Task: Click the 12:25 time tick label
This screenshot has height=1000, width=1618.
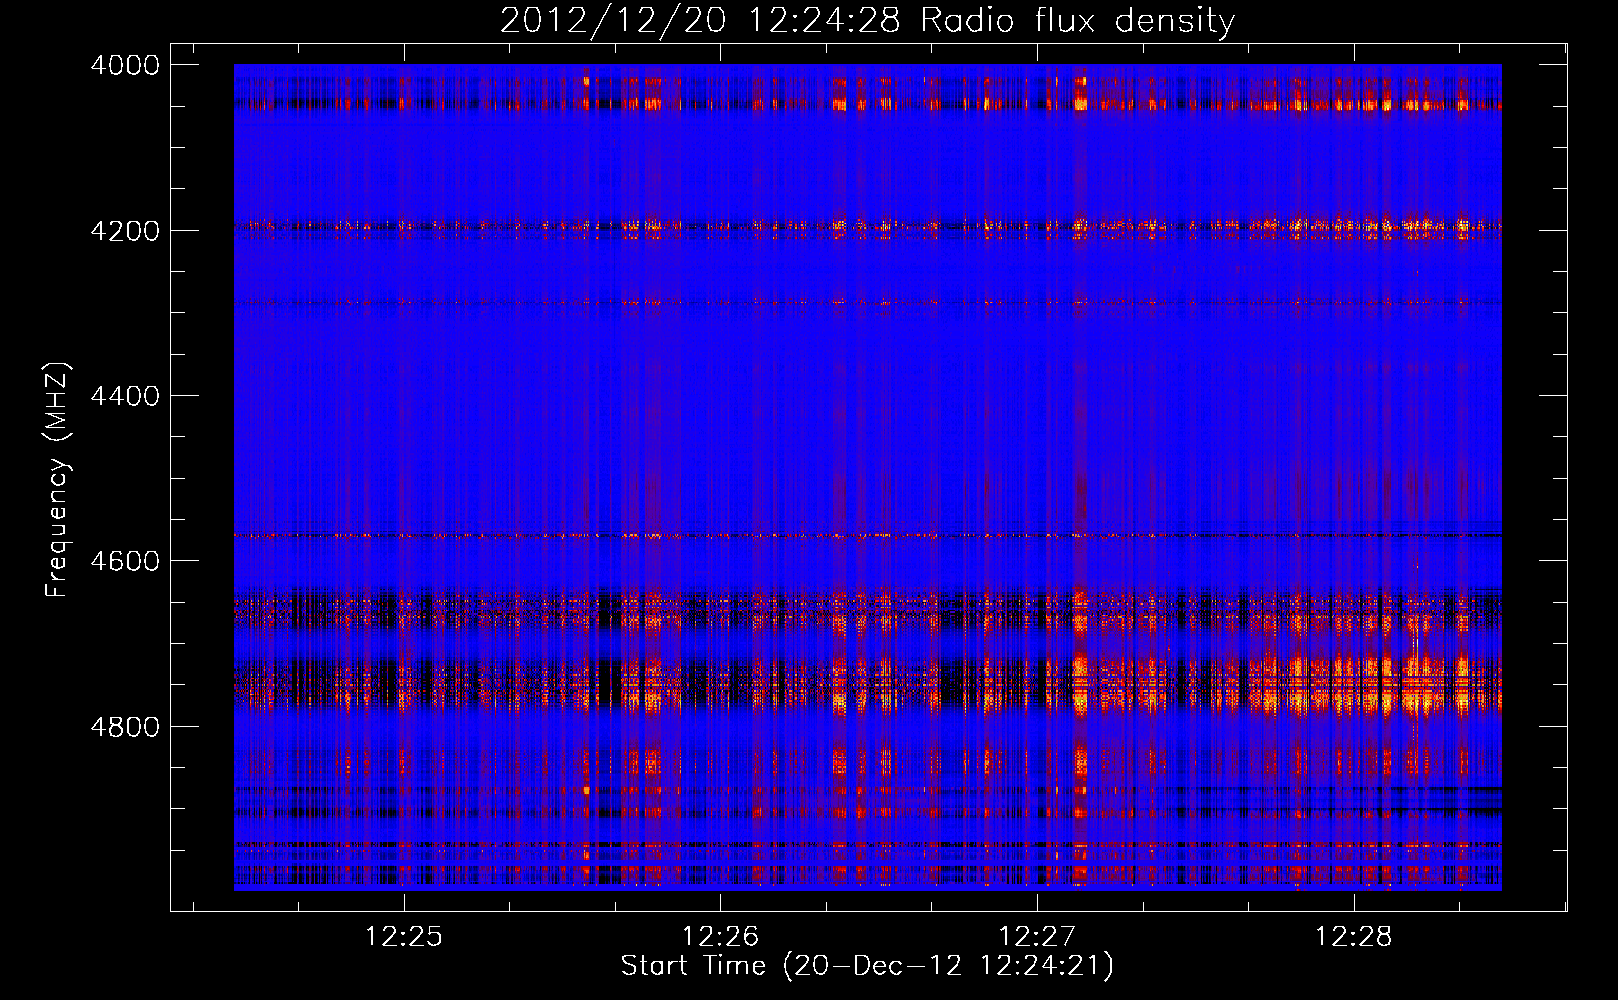Action: 404,936
